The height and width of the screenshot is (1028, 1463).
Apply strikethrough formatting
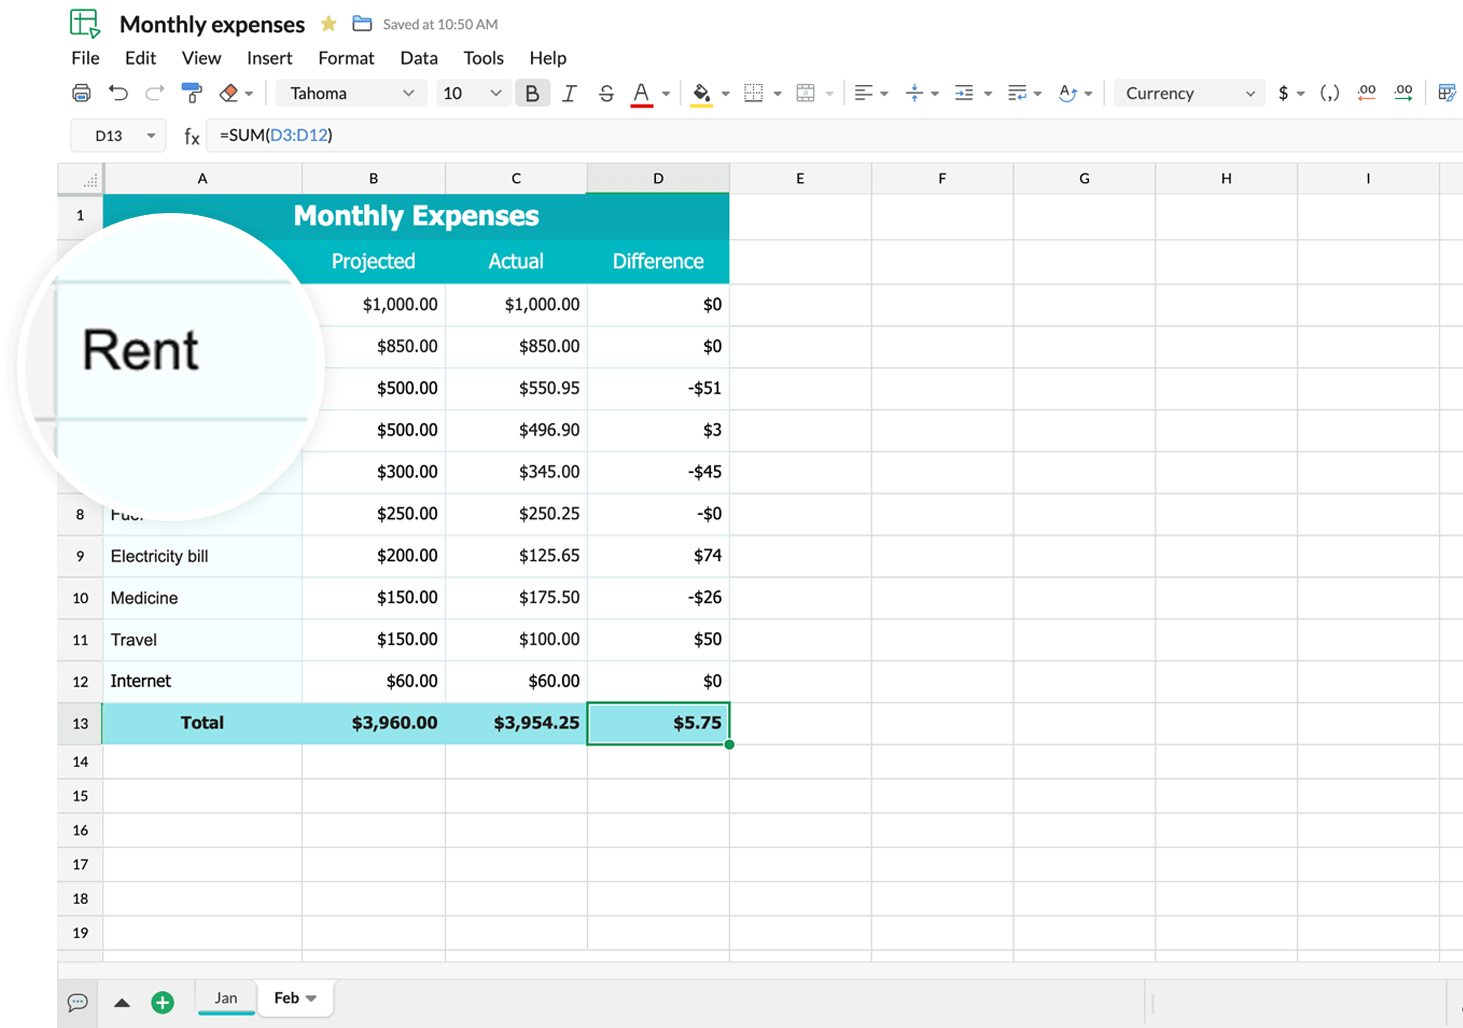(606, 92)
